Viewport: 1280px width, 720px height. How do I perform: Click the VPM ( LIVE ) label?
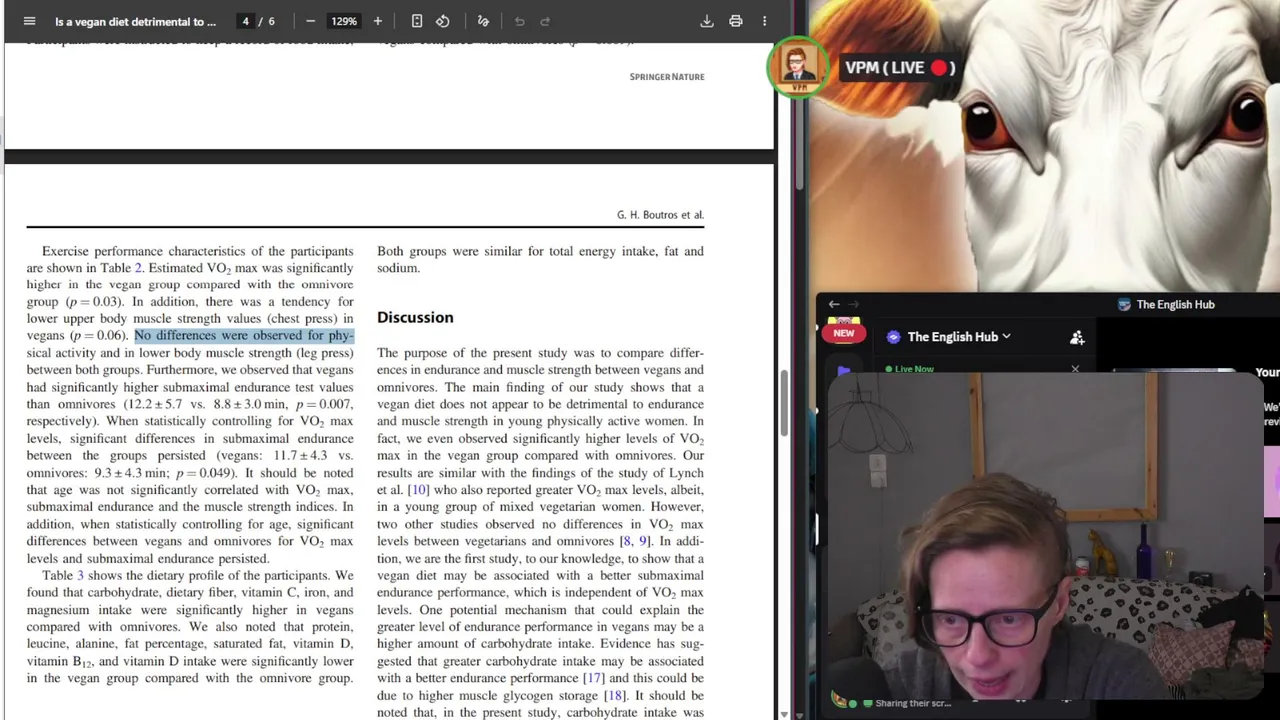900,68
